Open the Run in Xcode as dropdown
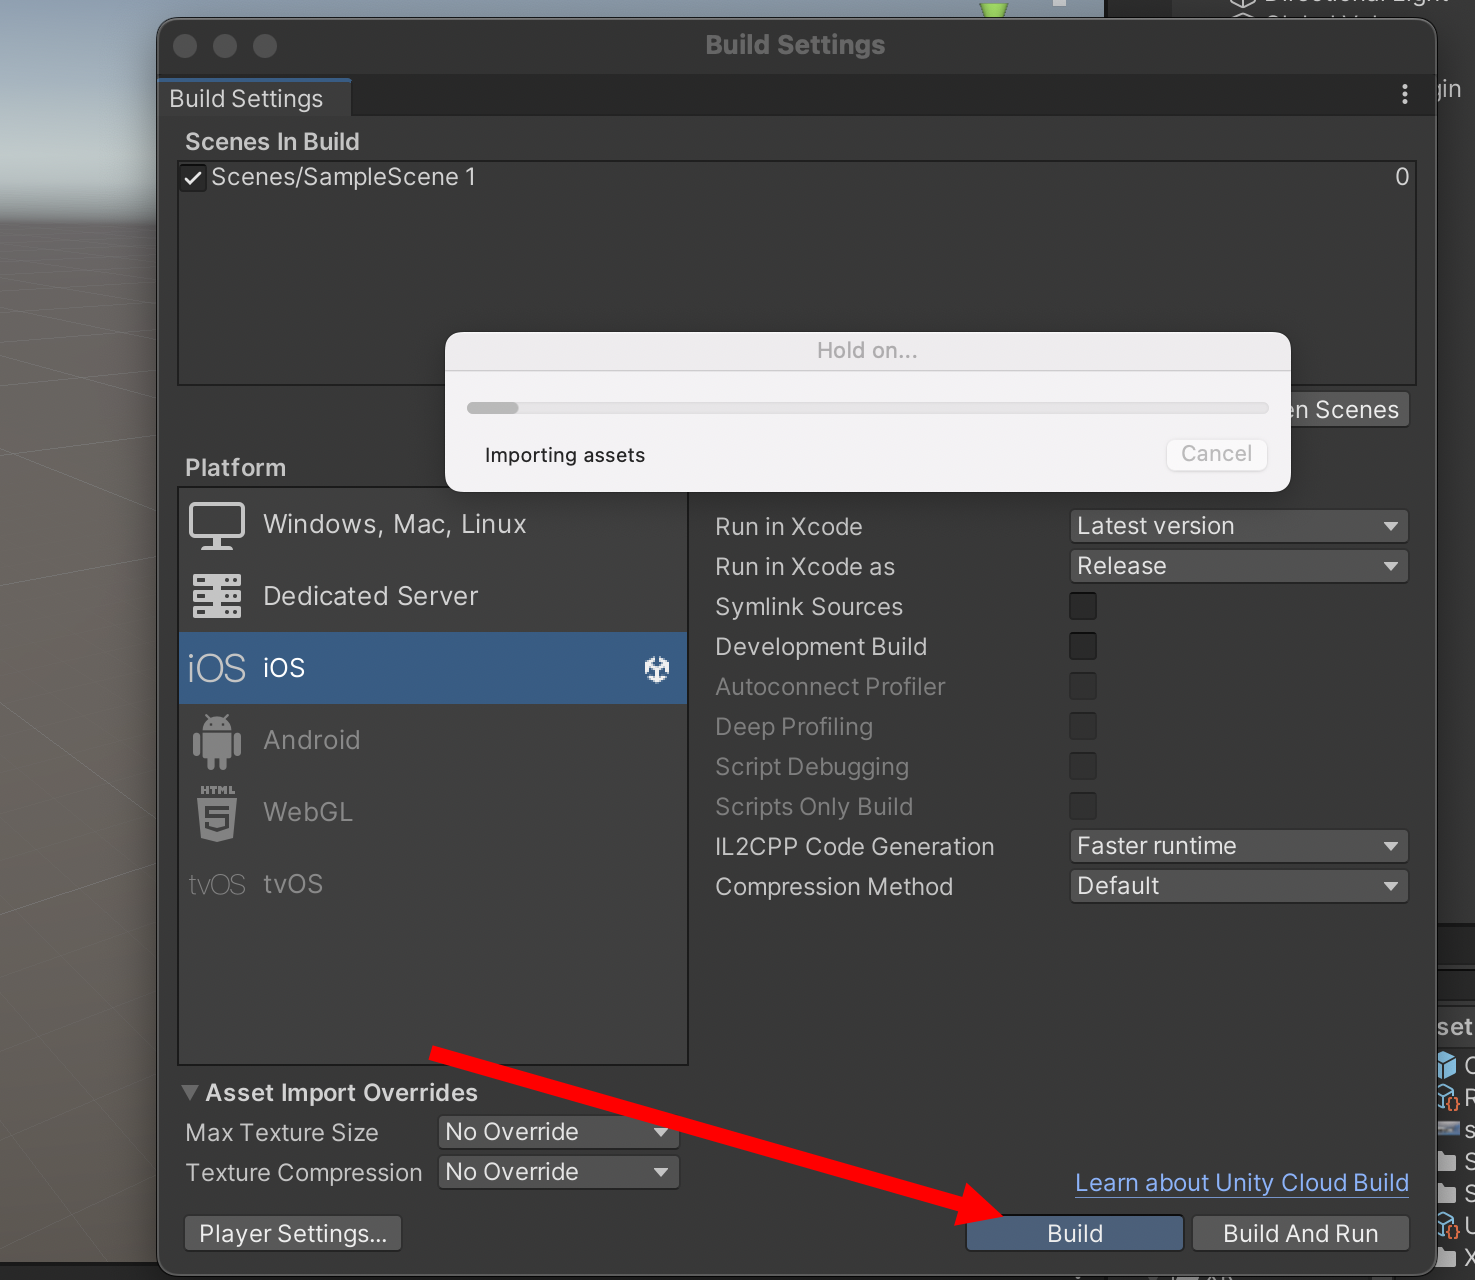1475x1280 pixels. click(1239, 566)
